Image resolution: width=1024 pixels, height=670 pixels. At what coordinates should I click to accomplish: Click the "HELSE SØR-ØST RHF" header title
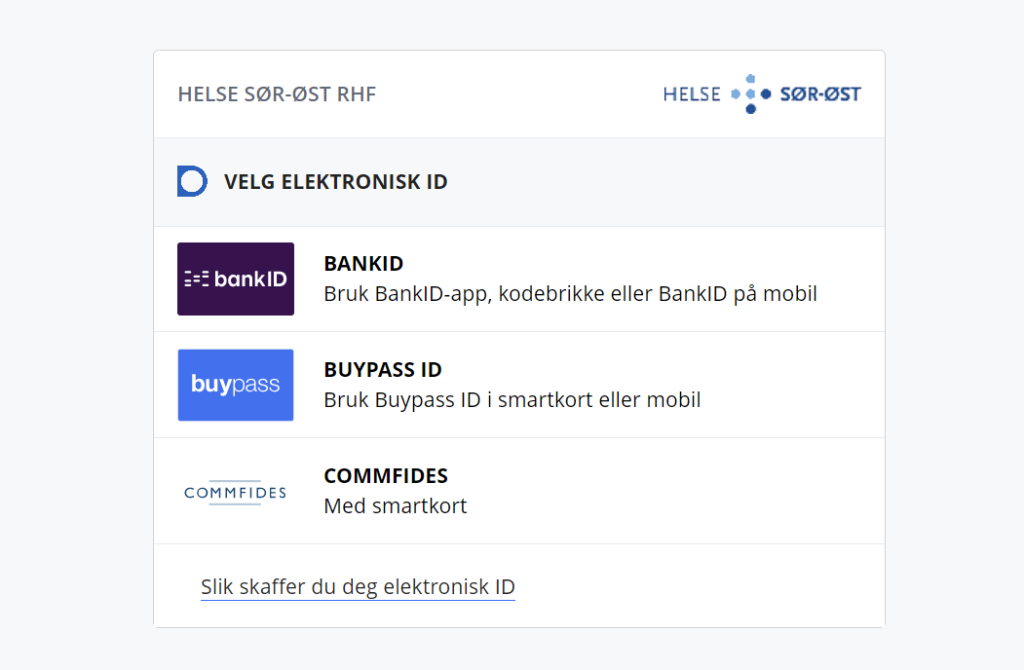(x=277, y=95)
